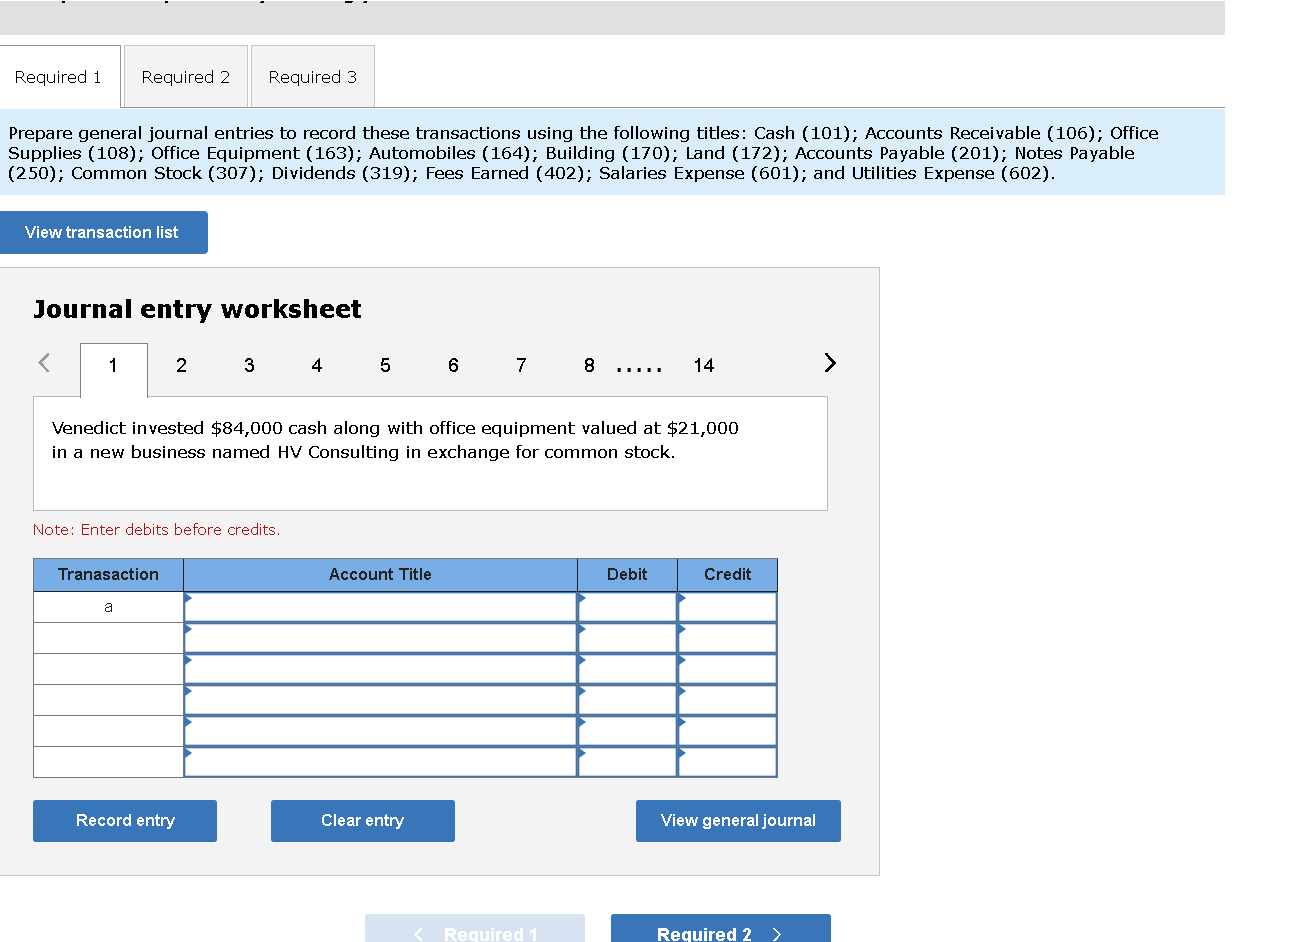Select transaction 5 in the pagination strip

tap(385, 365)
